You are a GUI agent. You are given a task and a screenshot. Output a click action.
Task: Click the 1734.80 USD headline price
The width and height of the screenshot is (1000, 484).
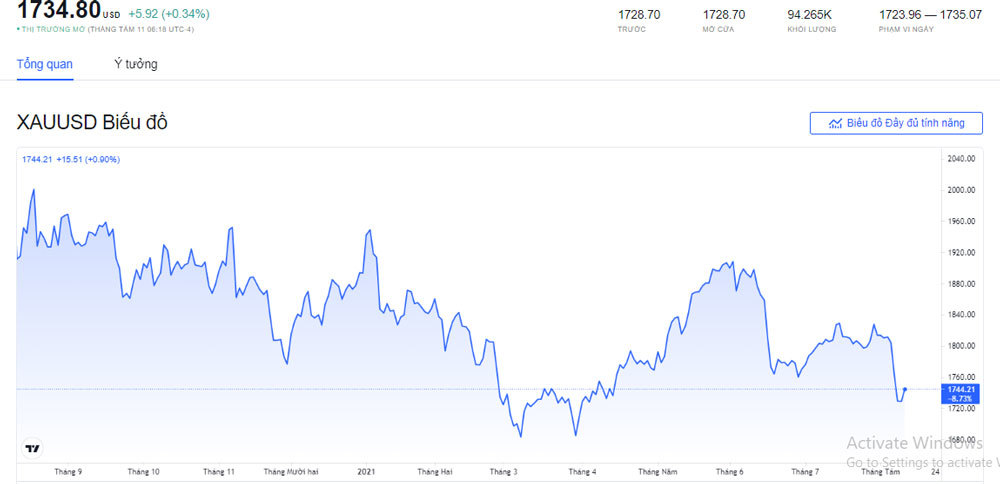click(58, 11)
